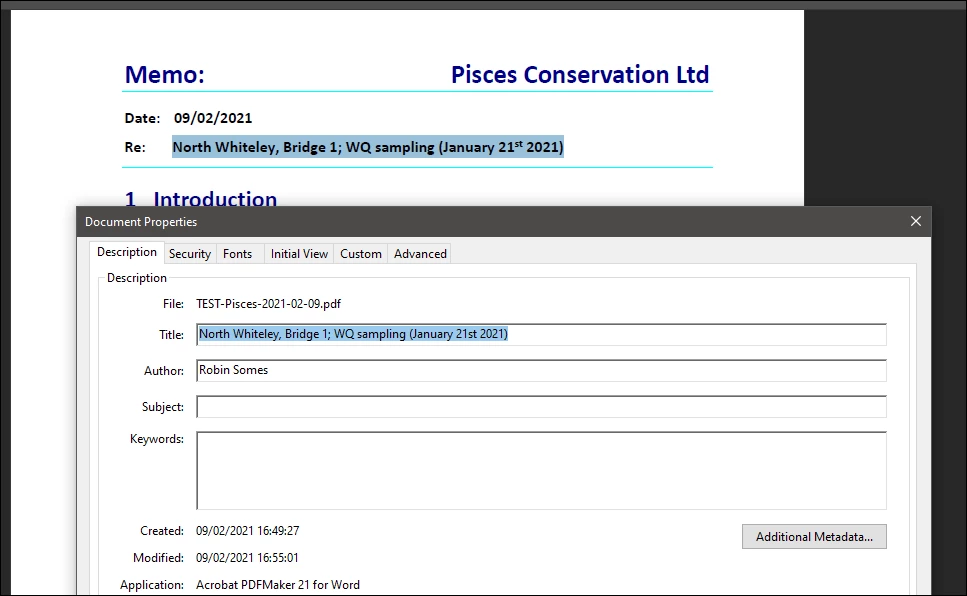Click the memo date 09/02/2021
This screenshot has height=596, width=967.
click(213, 118)
